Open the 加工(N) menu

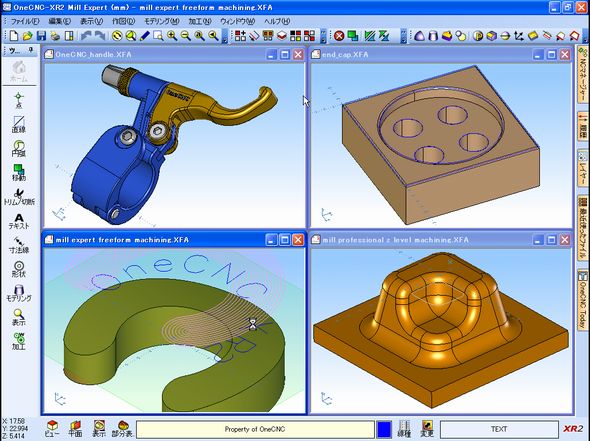[x=200, y=21]
